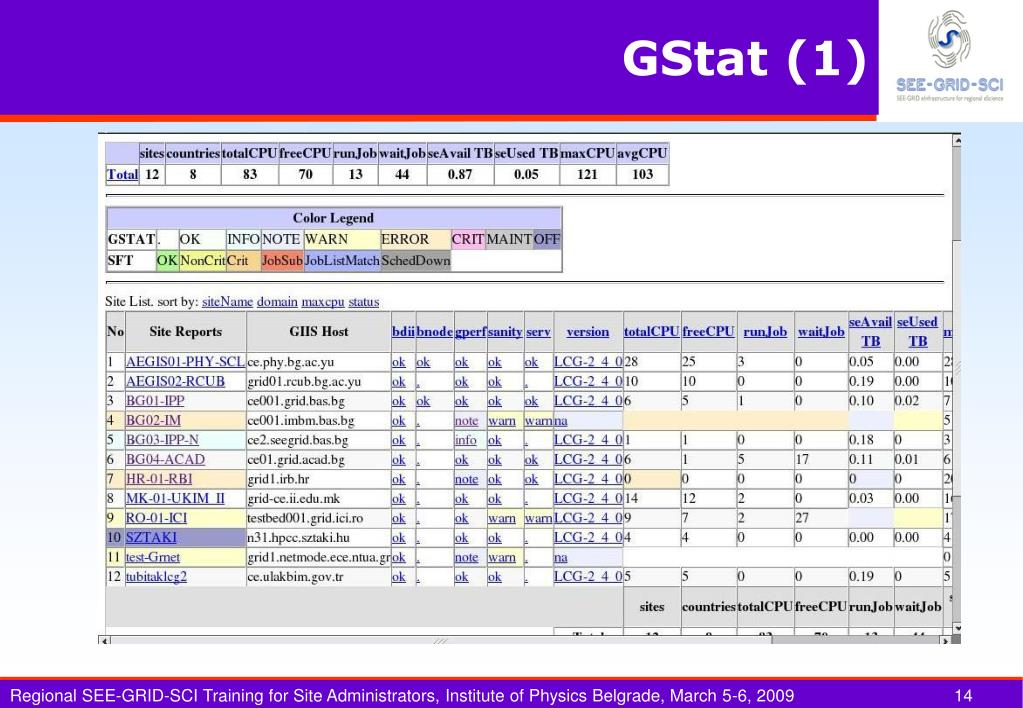The height and width of the screenshot is (708, 1023).
Task: Sort site list by domain
Action: tap(277, 302)
